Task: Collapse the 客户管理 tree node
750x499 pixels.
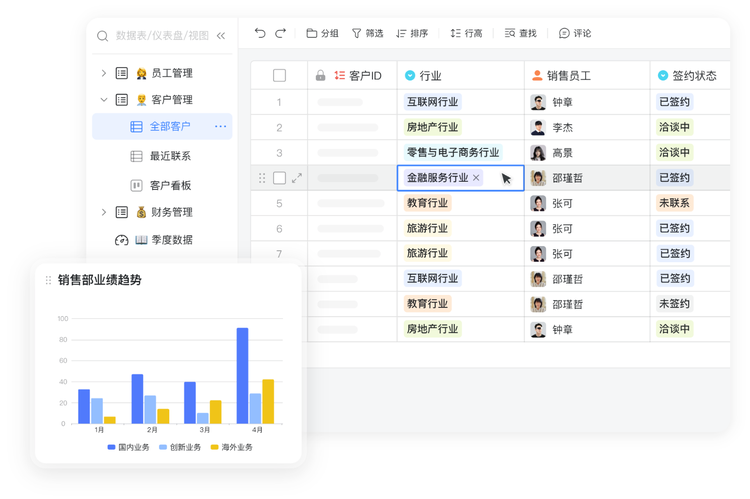Action: [104, 100]
